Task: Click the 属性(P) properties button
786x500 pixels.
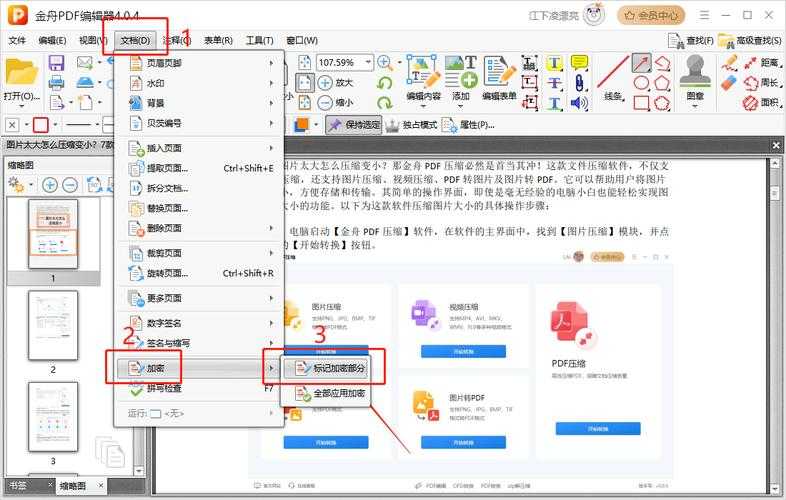Action: [468, 125]
